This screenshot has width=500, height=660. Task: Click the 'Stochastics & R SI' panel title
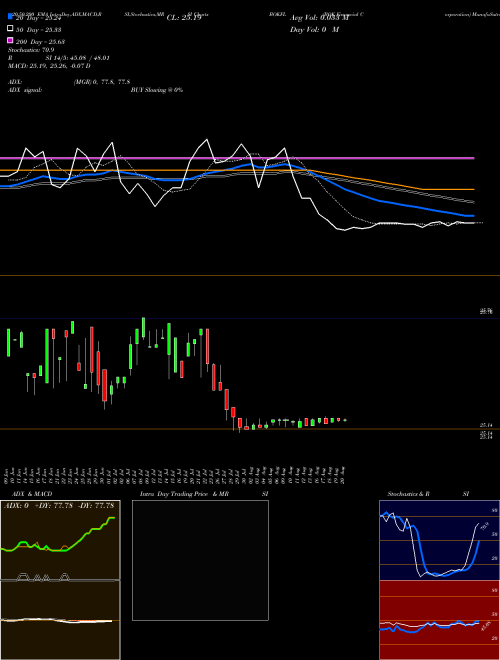coord(428,494)
